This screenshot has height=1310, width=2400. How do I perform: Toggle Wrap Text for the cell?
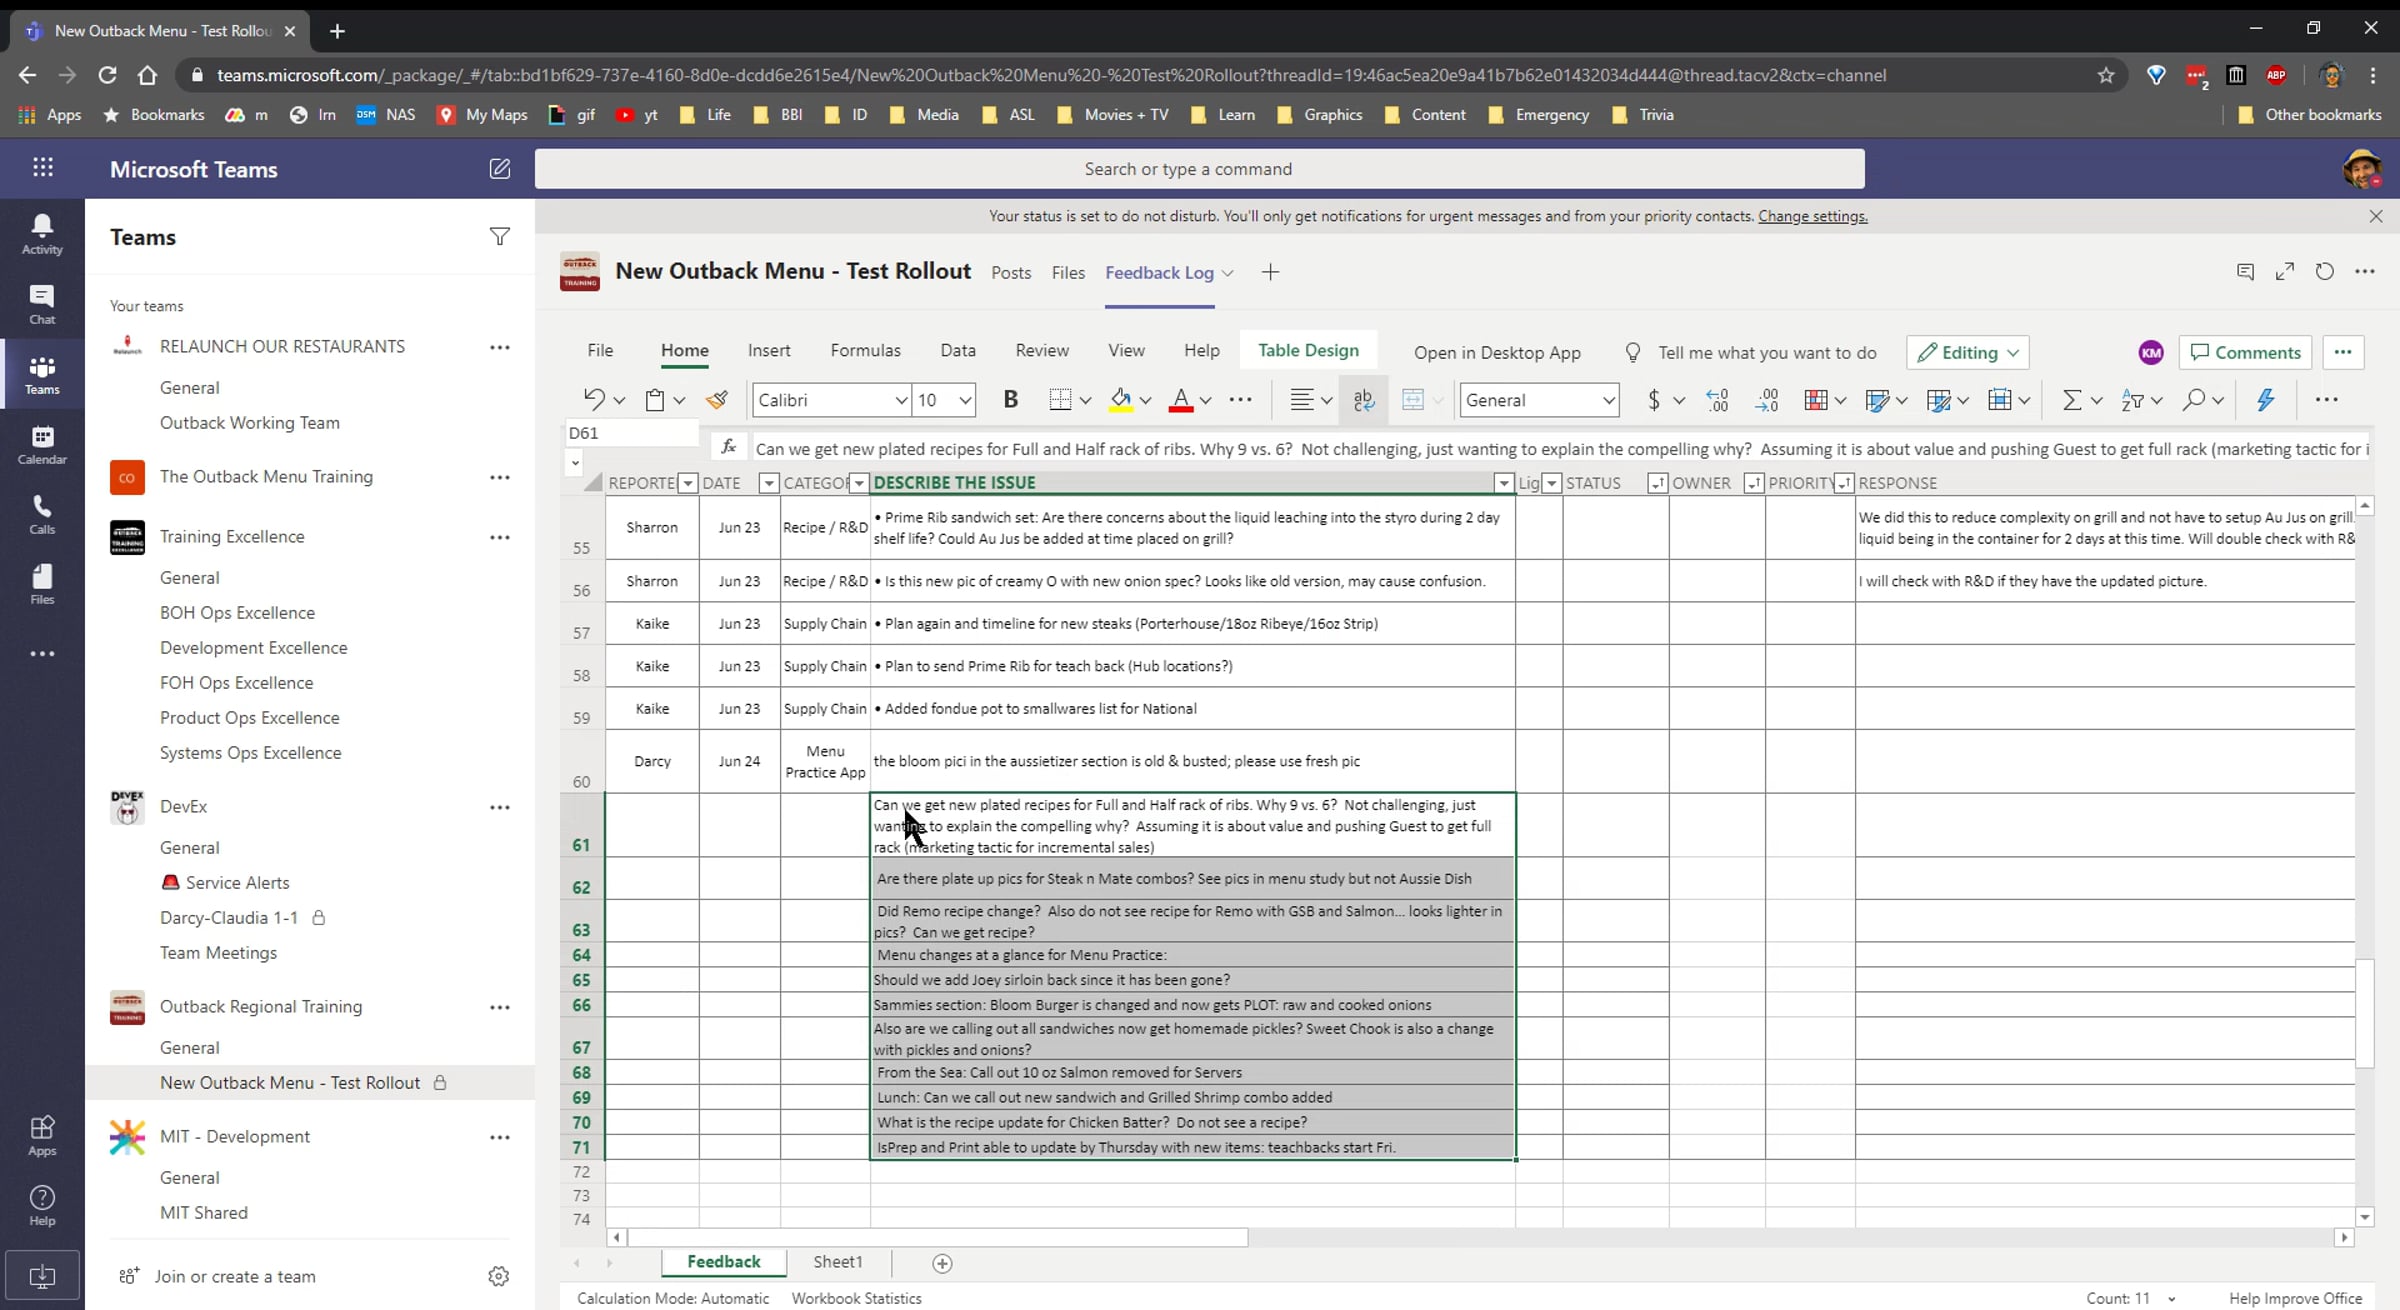(x=1364, y=400)
